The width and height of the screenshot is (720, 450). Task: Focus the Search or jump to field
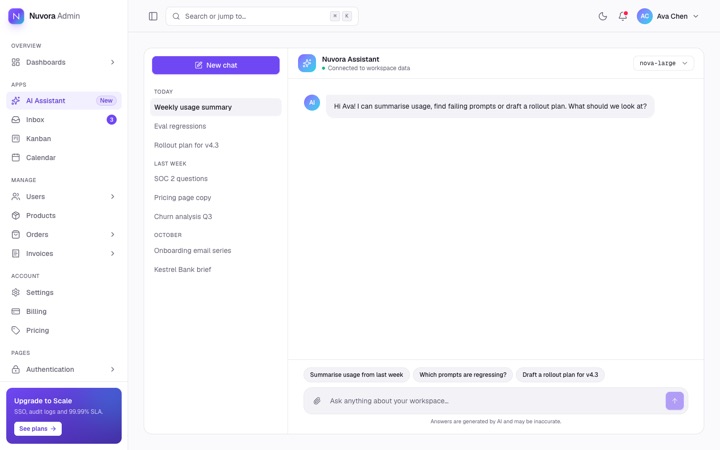coord(262,16)
